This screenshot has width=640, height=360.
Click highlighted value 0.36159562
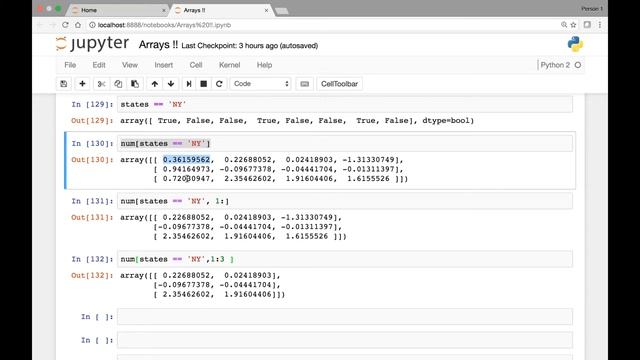click(x=187, y=160)
